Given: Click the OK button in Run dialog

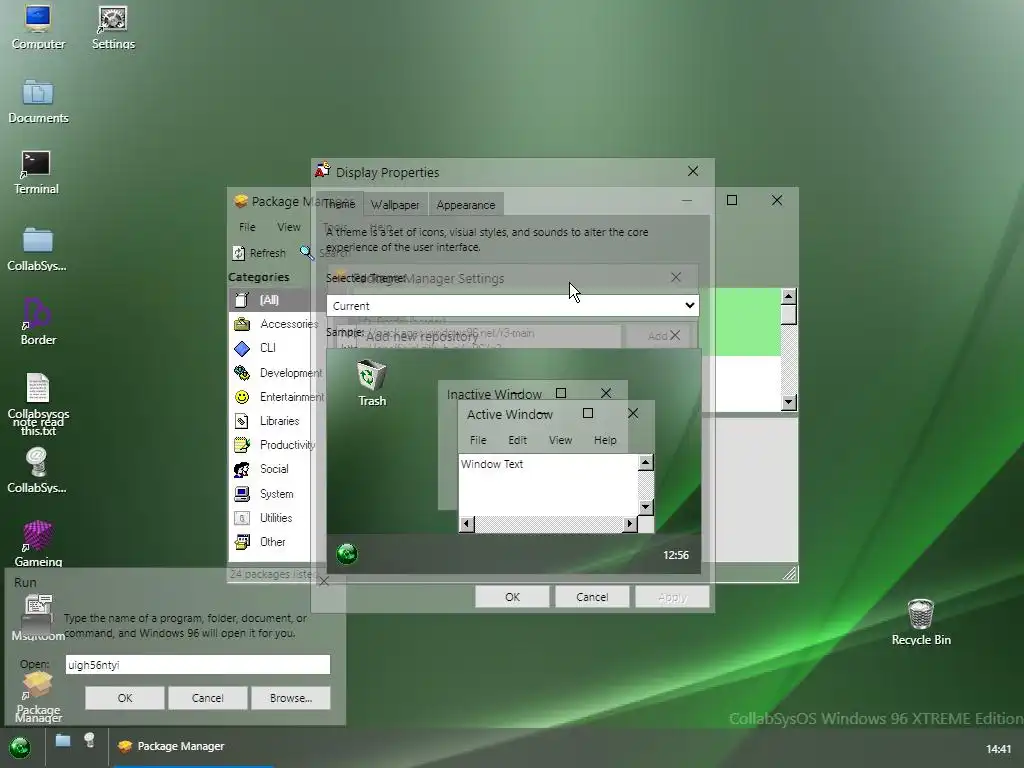Looking at the screenshot, I should coord(125,698).
